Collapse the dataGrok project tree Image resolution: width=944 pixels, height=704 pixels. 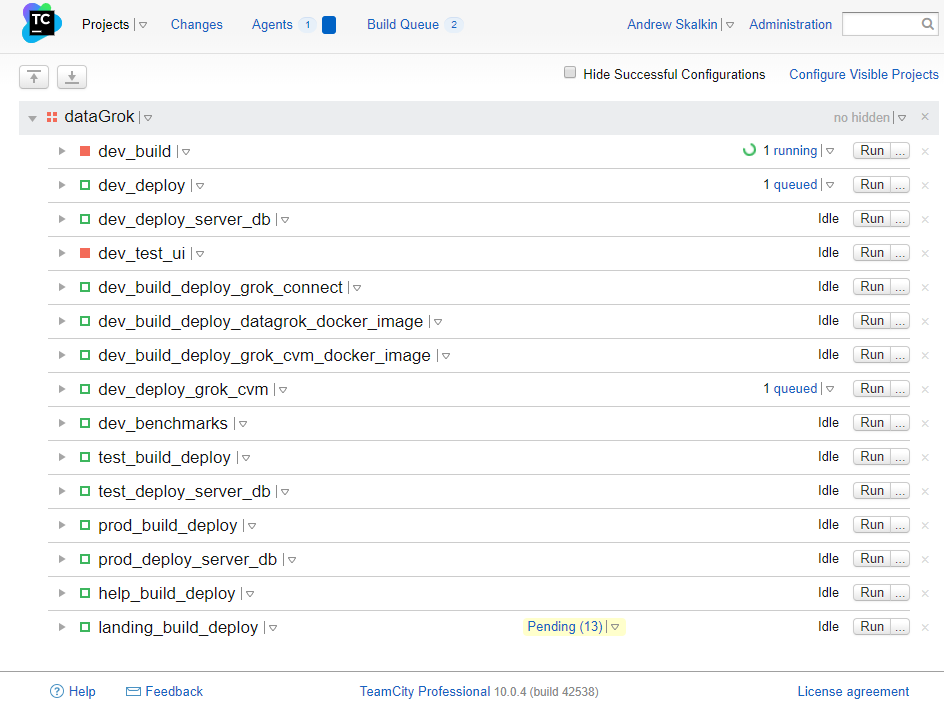tap(32, 118)
